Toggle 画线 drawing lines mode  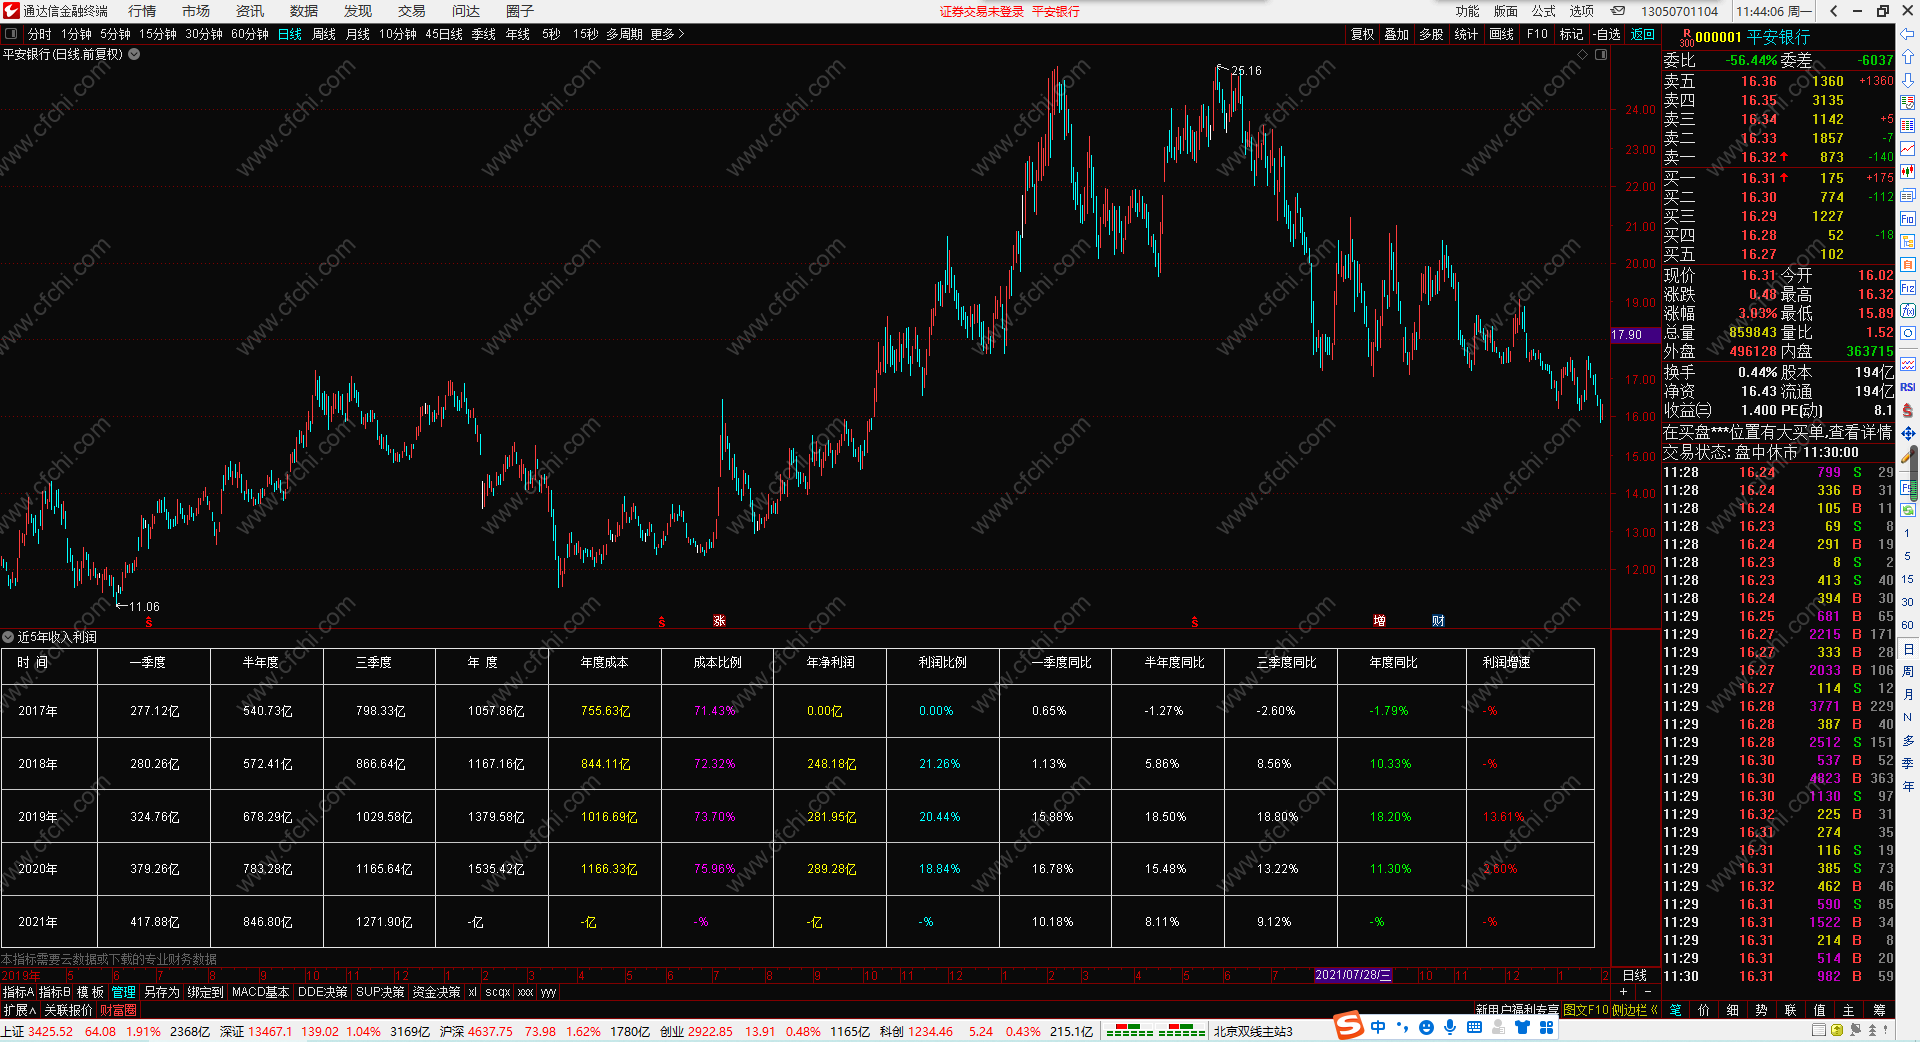point(1502,34)
